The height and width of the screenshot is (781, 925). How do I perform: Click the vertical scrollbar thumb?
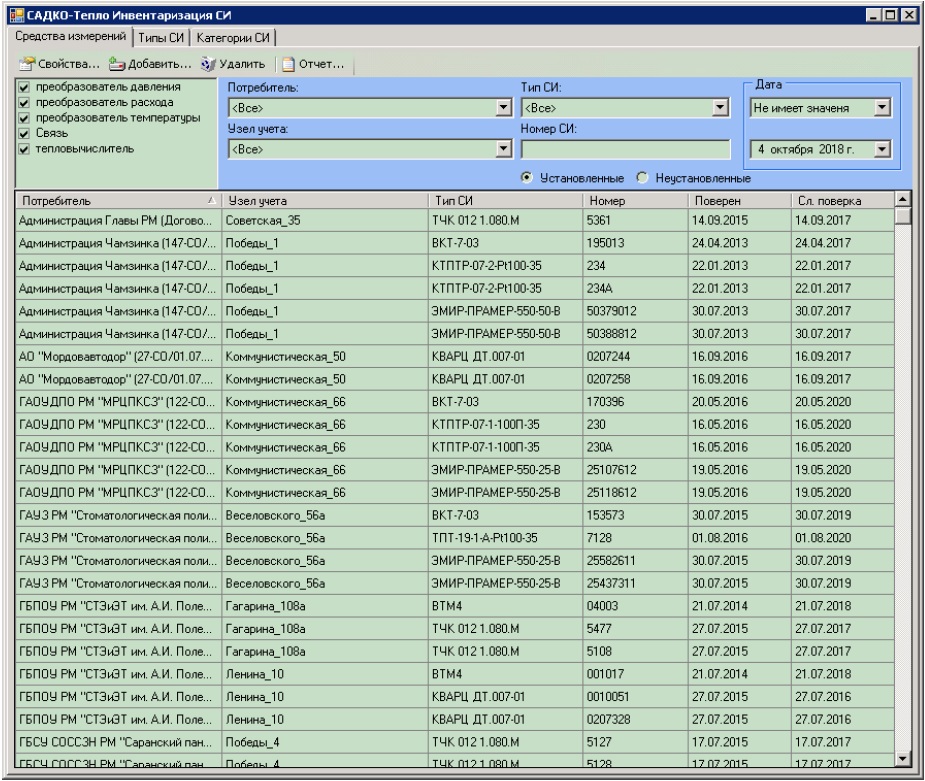902,216
